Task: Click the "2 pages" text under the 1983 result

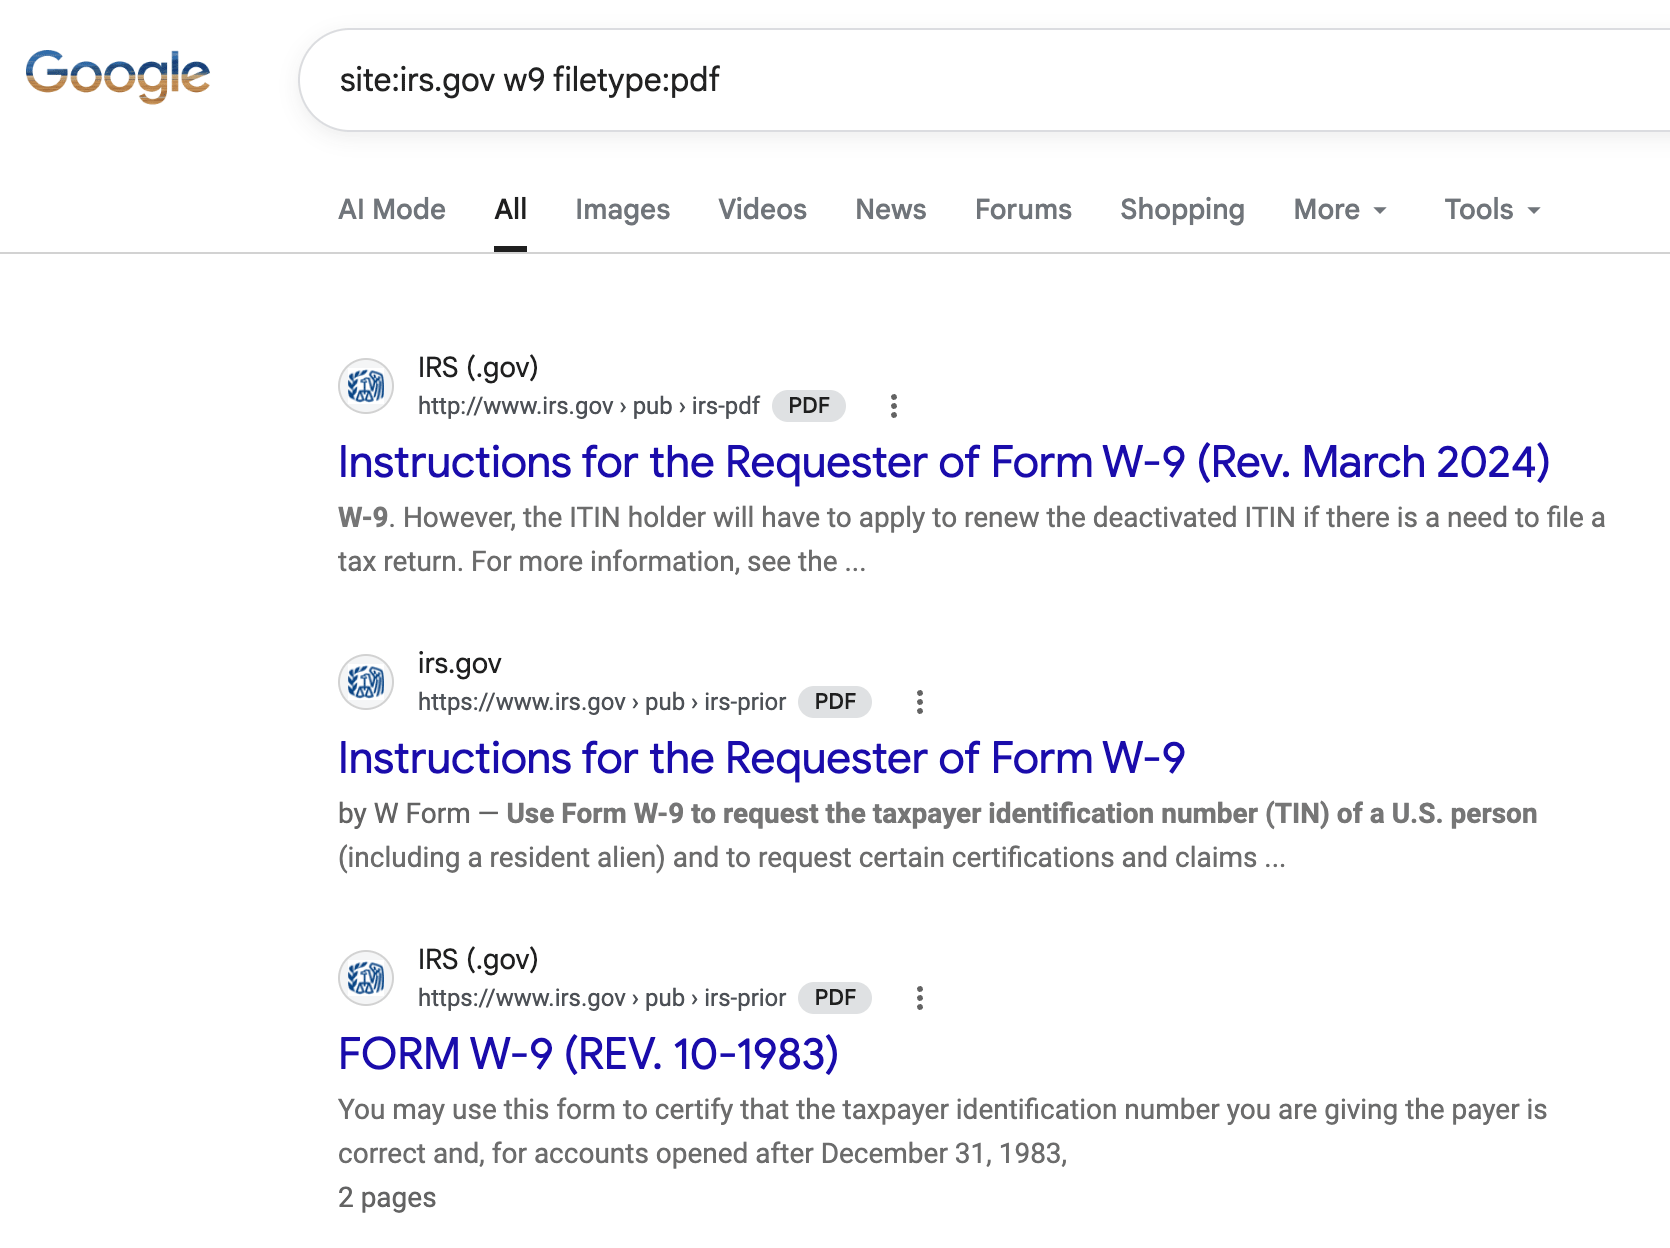Action: [387, 1197]
